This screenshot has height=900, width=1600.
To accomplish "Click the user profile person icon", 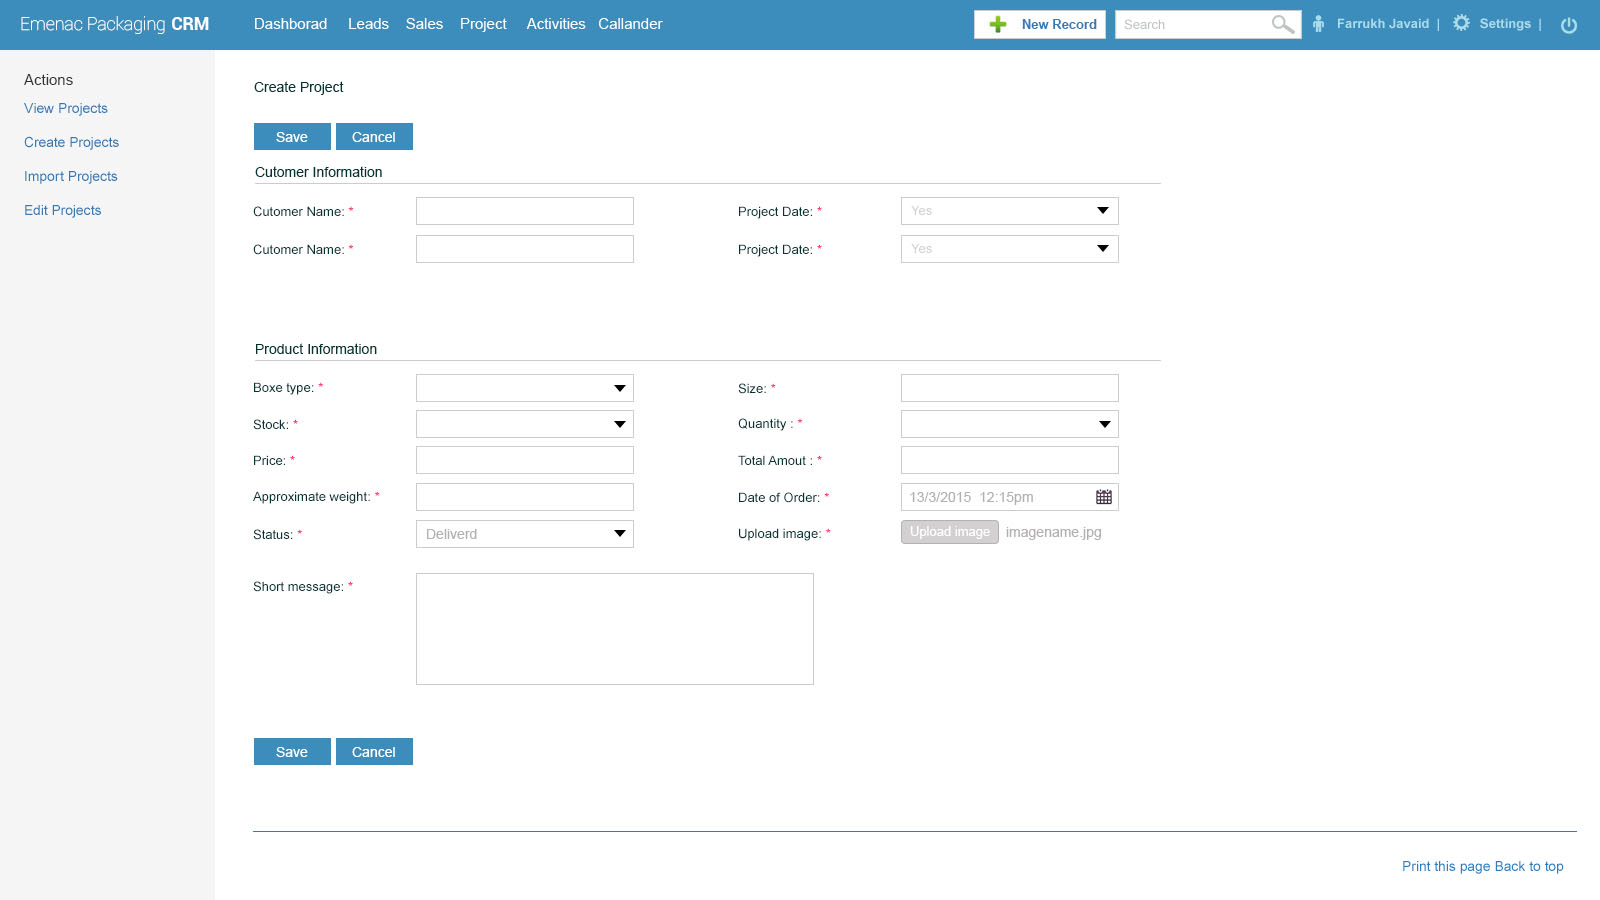I will (x=1319, y=24).
